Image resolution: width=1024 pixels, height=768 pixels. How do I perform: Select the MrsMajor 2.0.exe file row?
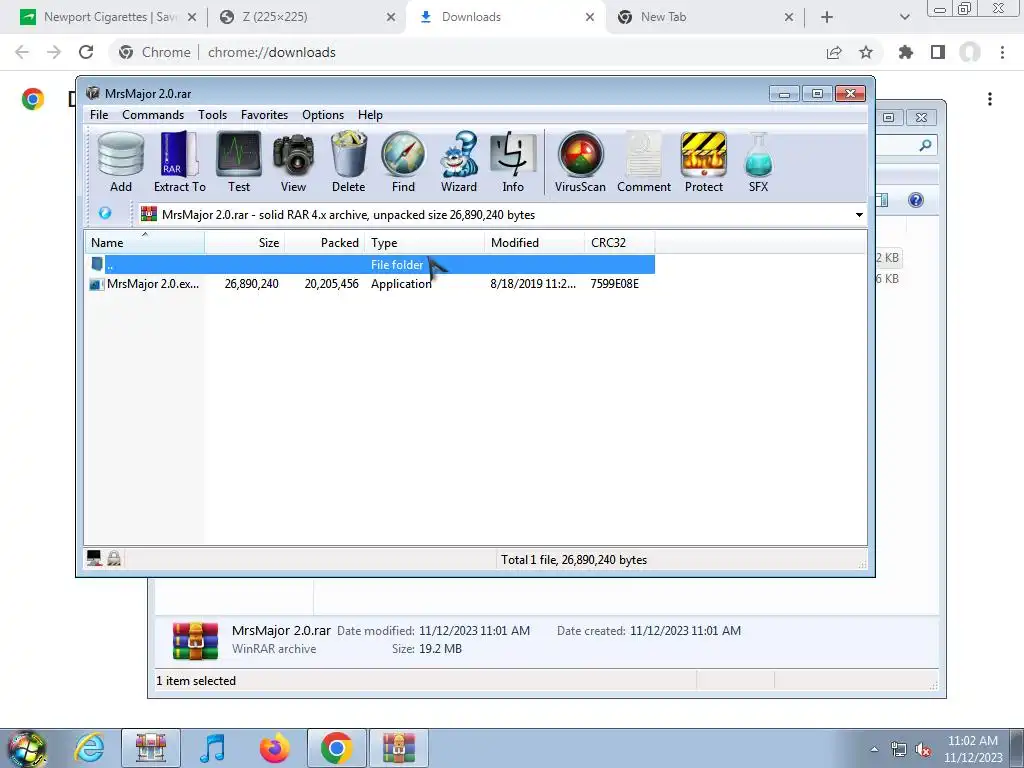370,284
